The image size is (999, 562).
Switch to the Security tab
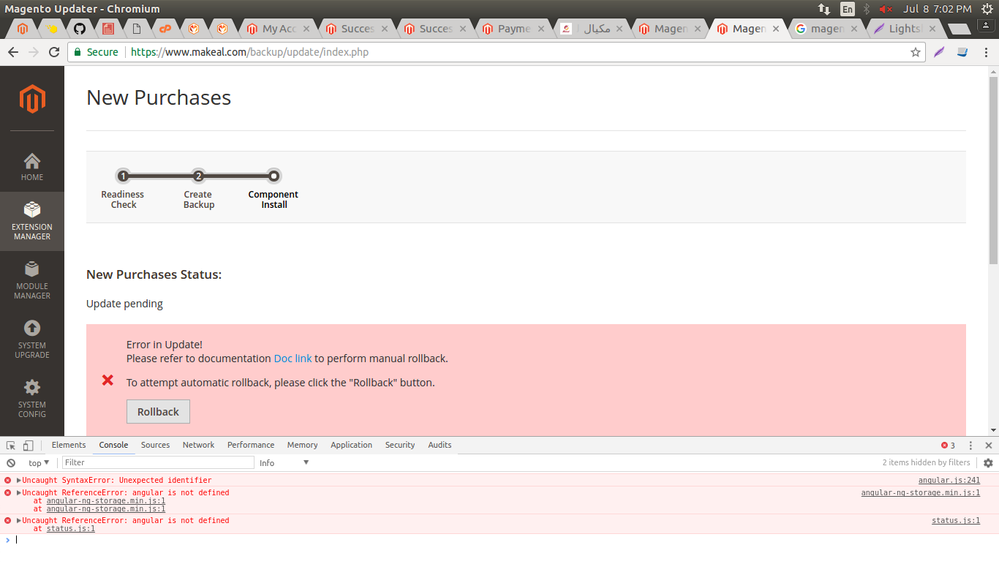tap(399, 445)
